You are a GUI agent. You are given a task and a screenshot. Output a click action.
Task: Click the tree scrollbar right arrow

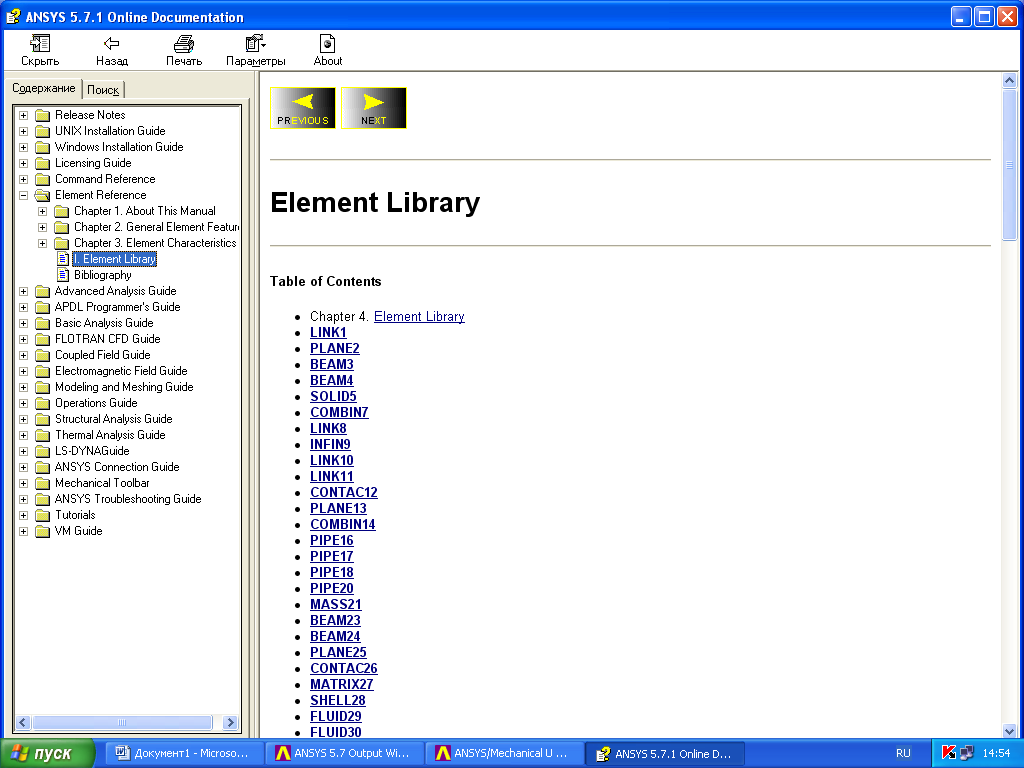pyautogui.click(x=230, y=722)
